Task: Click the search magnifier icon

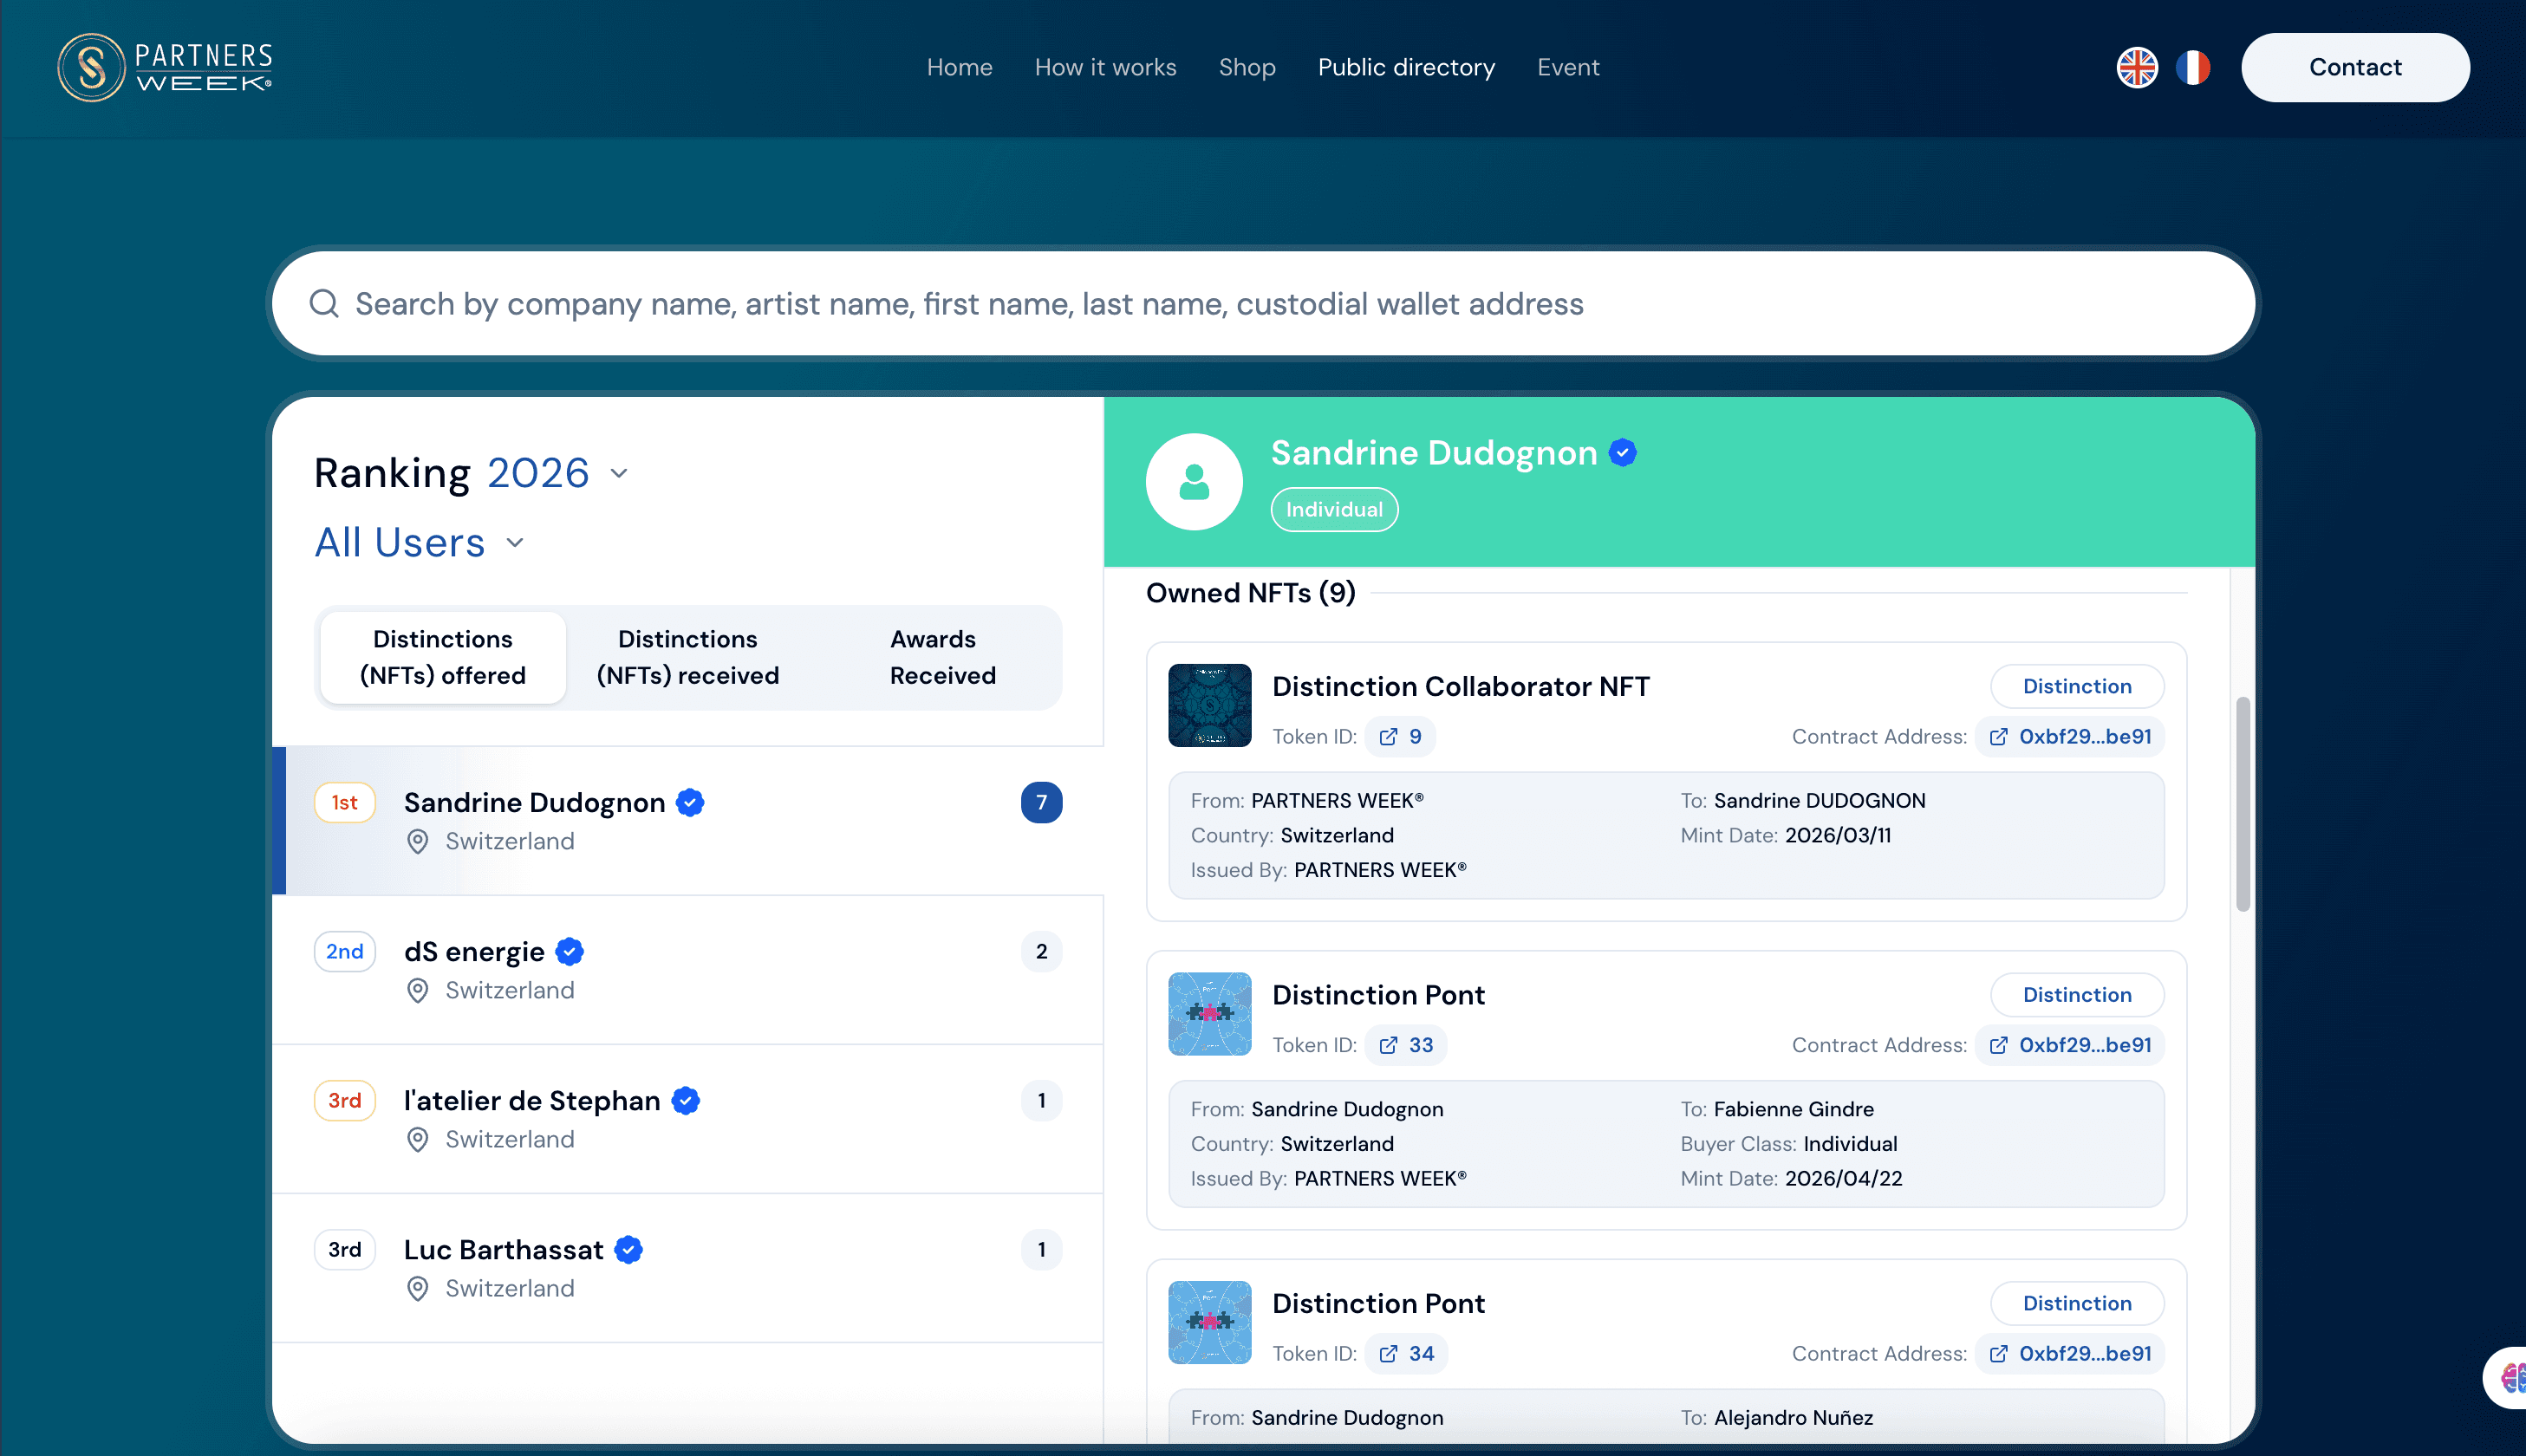Action: pos(324,303)
